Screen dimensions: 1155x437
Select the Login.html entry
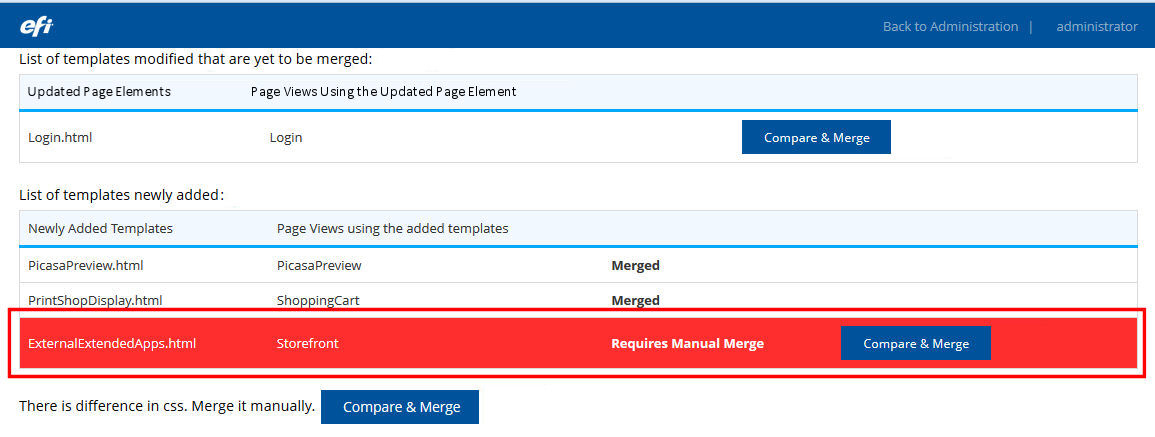[60, 138]
